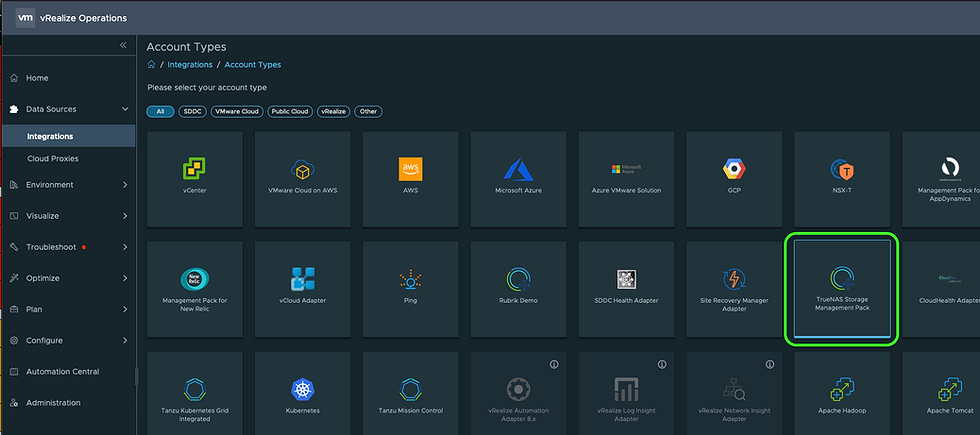Expand the Plan menu chevron
The height and width of the screenshot is (435, 980).
125,309
